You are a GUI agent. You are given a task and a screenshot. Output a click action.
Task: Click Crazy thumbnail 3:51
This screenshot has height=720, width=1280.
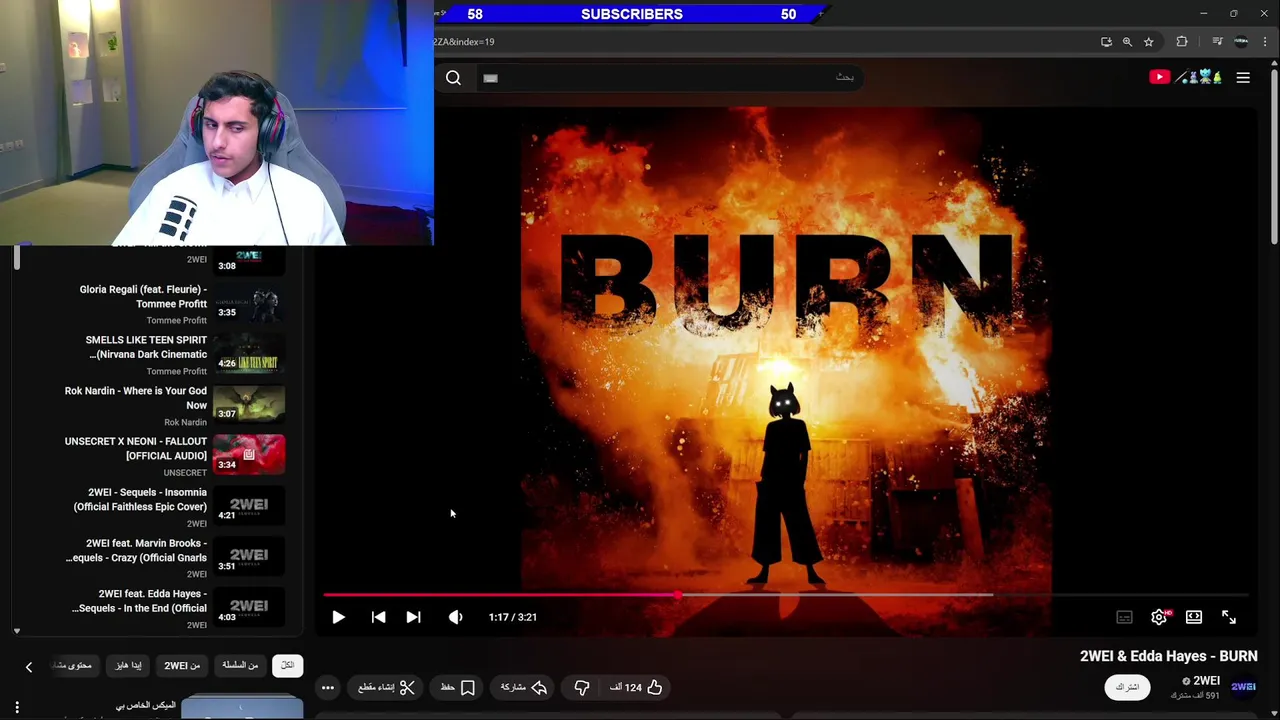249,557
